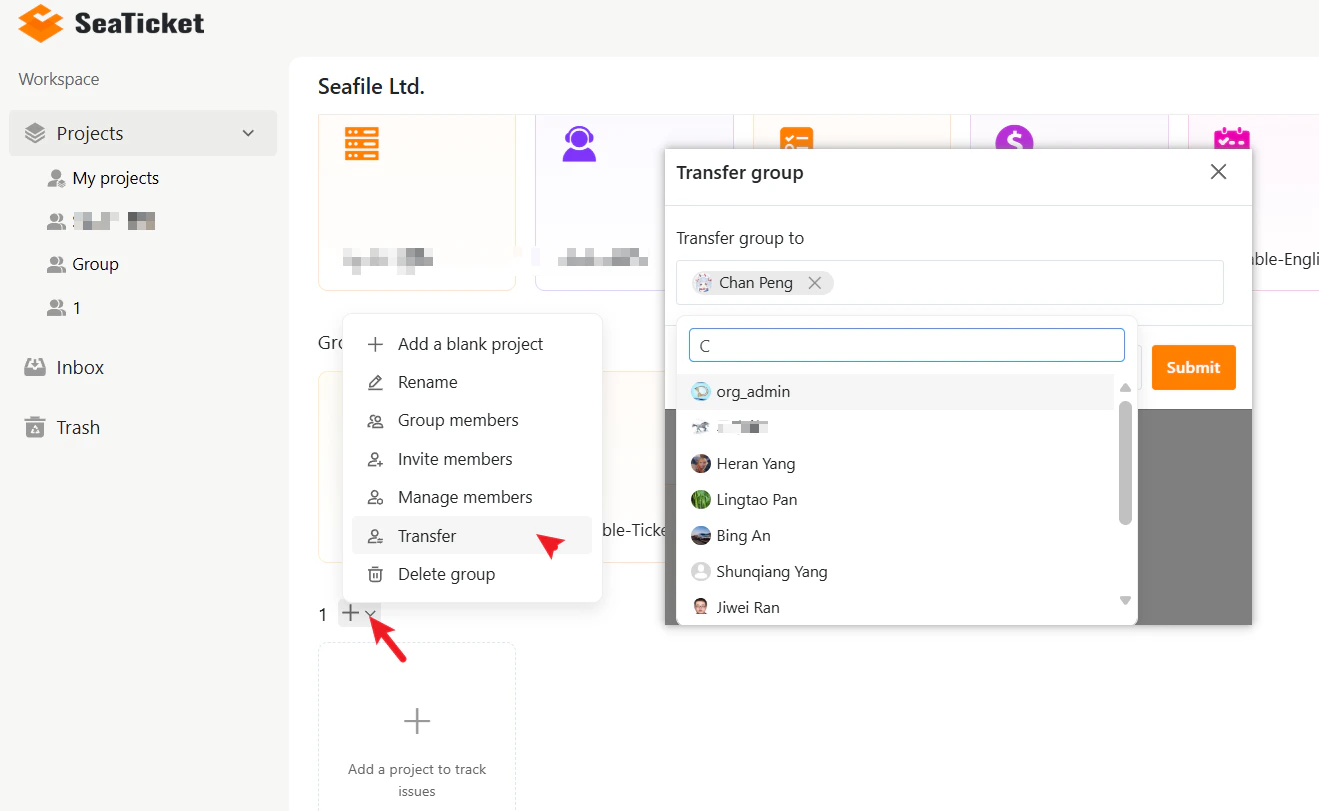The width and height of the screenshot is (1319, 811).
Task: Click the purple headset support project icon
Action: click(x=579, y=143)
